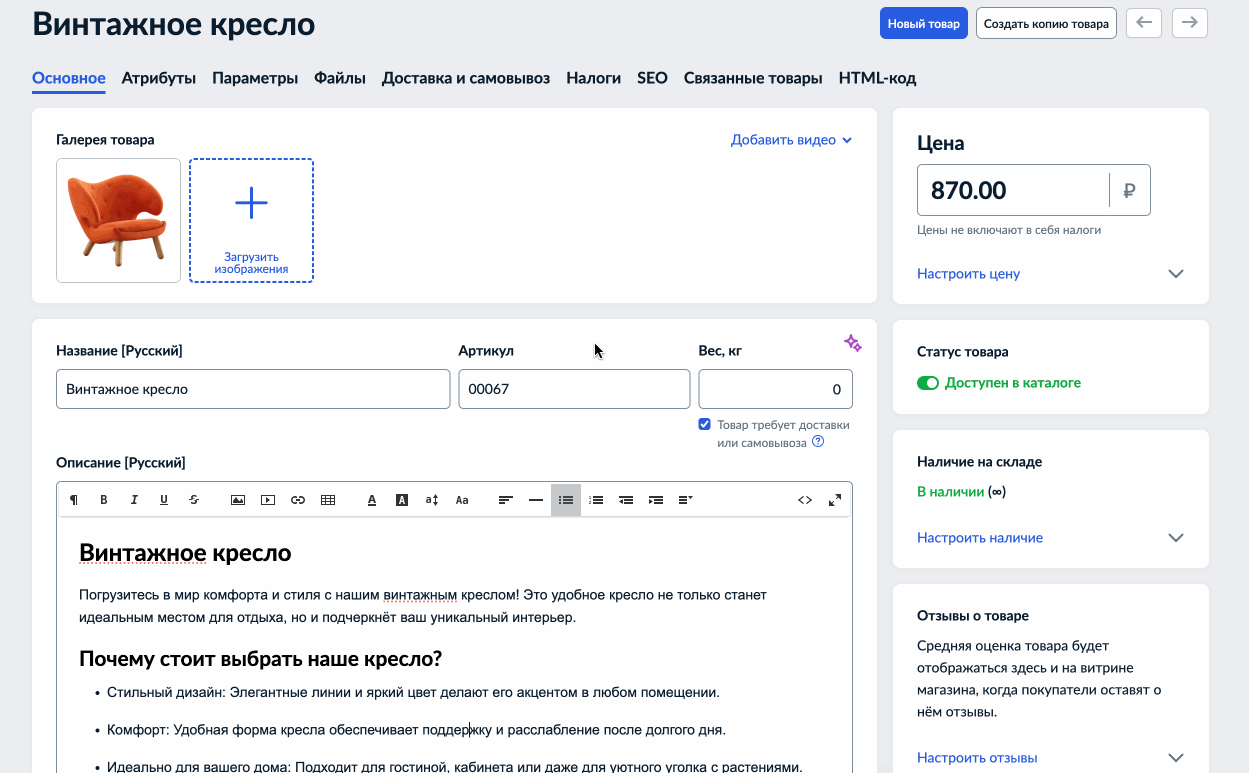Toggle bulleted list in editor

(x=566, y=500)
